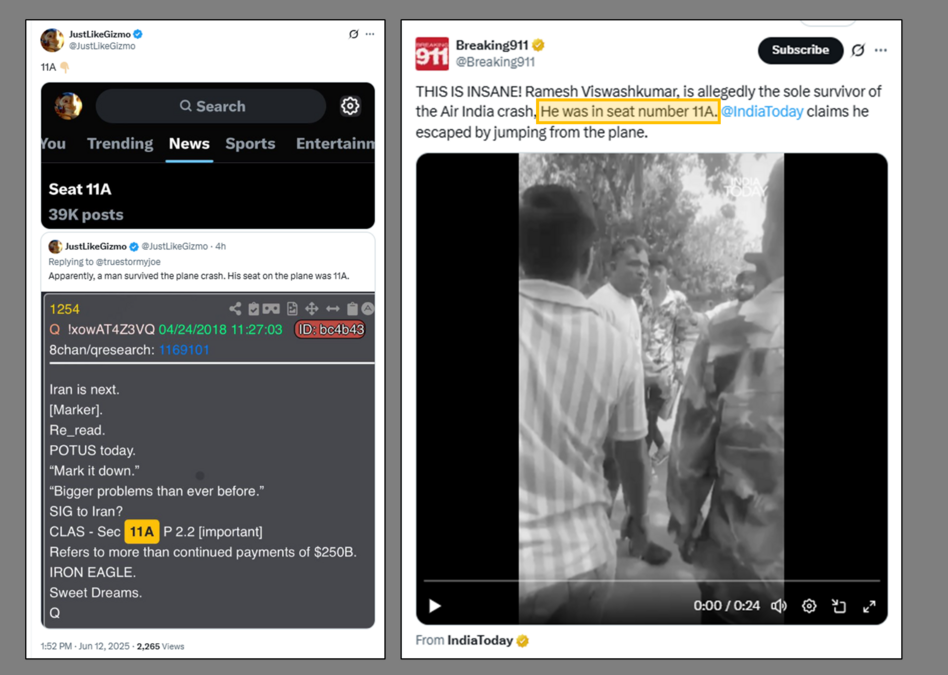Open the Grok icon on JustLikeGizmo's post

(354, 34)
